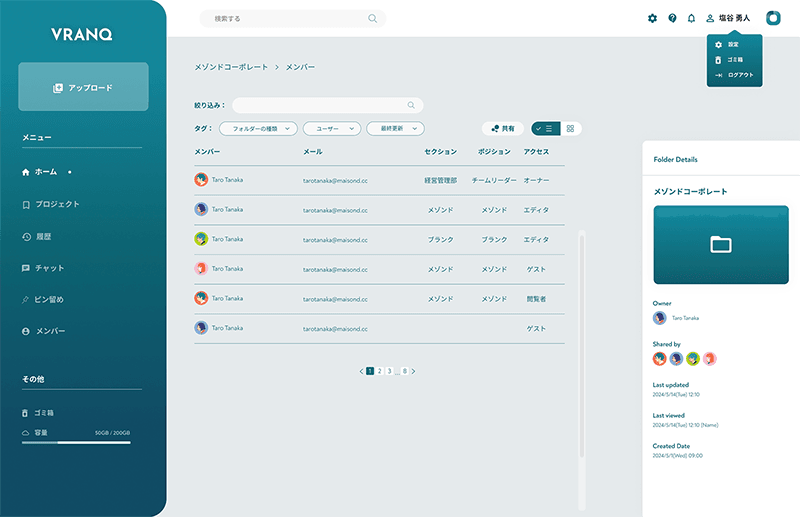
Task: Switch to list view toggle
Action: point(545,129)
